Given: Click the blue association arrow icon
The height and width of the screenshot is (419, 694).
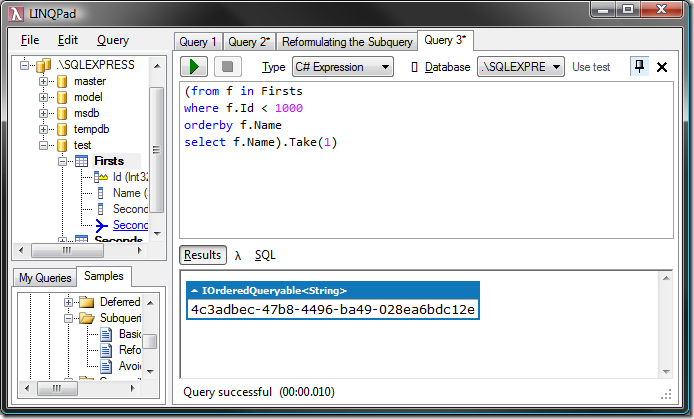Looking at the screenshot, I should (x=101, y=225).
